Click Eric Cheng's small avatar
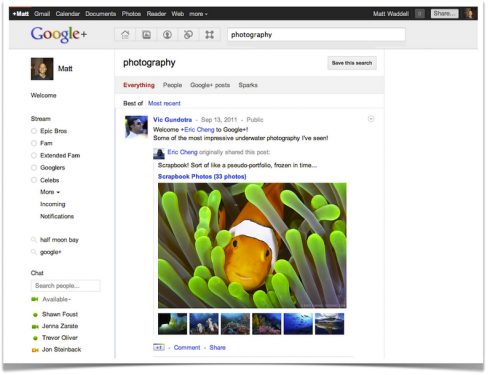The width and height of the screenshot is (490, 375). point(159,153)
